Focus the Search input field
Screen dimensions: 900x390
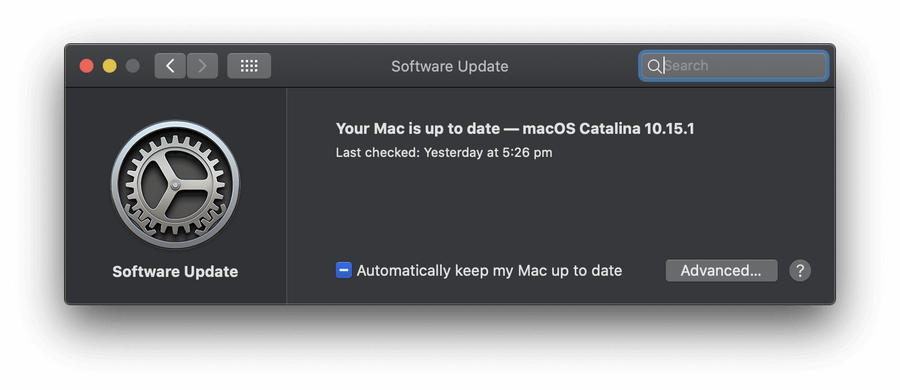734,66
